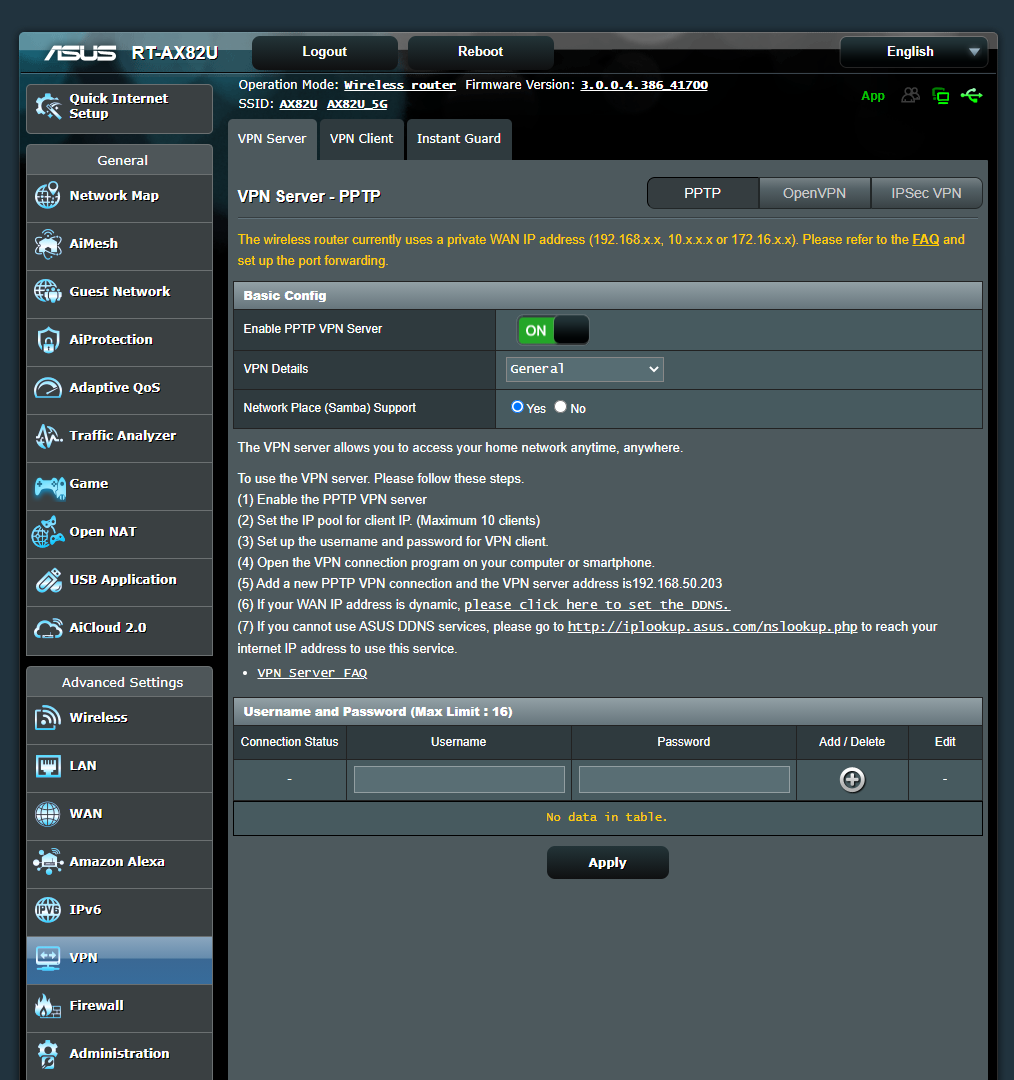Select the IPSec VPN server type tab

tap(926, 194)
